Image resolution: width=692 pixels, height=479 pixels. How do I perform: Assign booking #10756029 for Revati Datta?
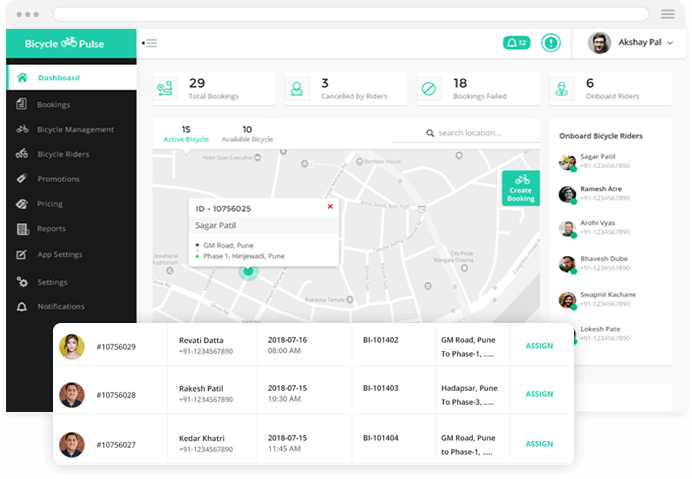(x=539, y=346)
